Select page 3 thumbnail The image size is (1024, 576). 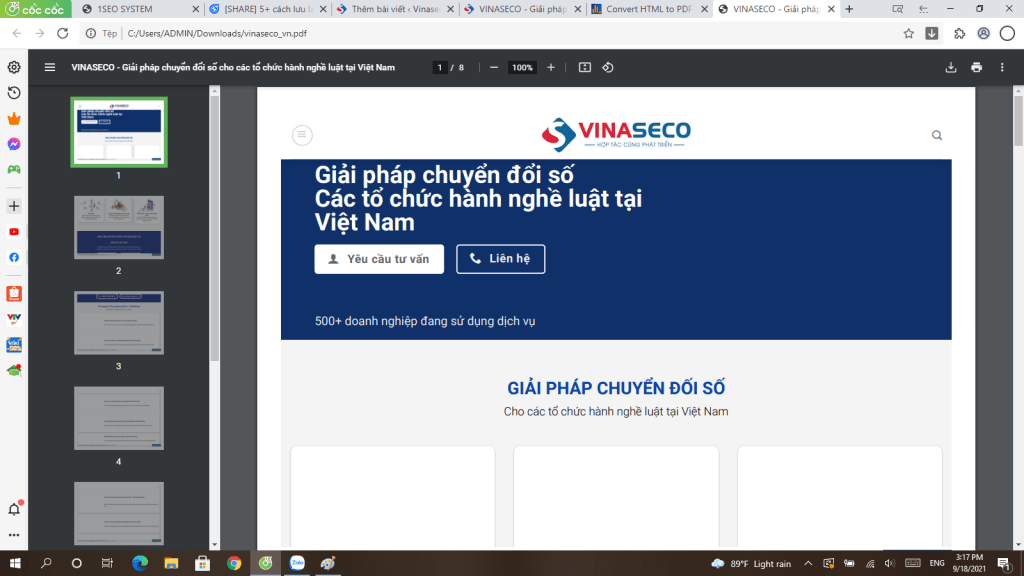[x=118, y=322]
